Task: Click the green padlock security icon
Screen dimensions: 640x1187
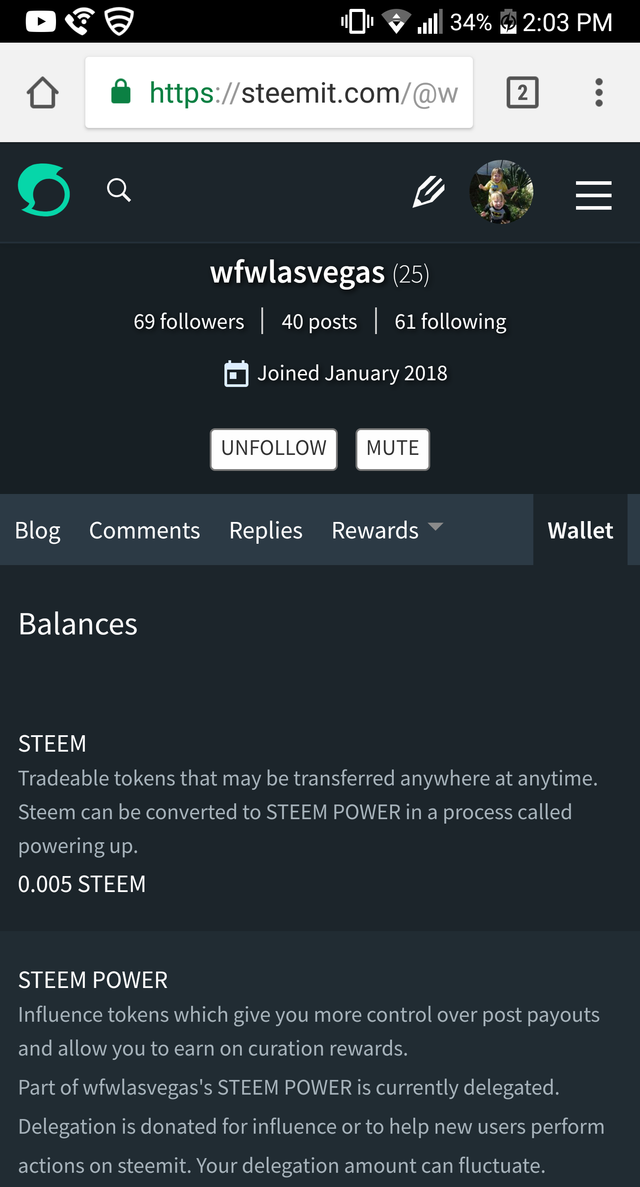Action: pyautogui.click(x=120, y=92)
